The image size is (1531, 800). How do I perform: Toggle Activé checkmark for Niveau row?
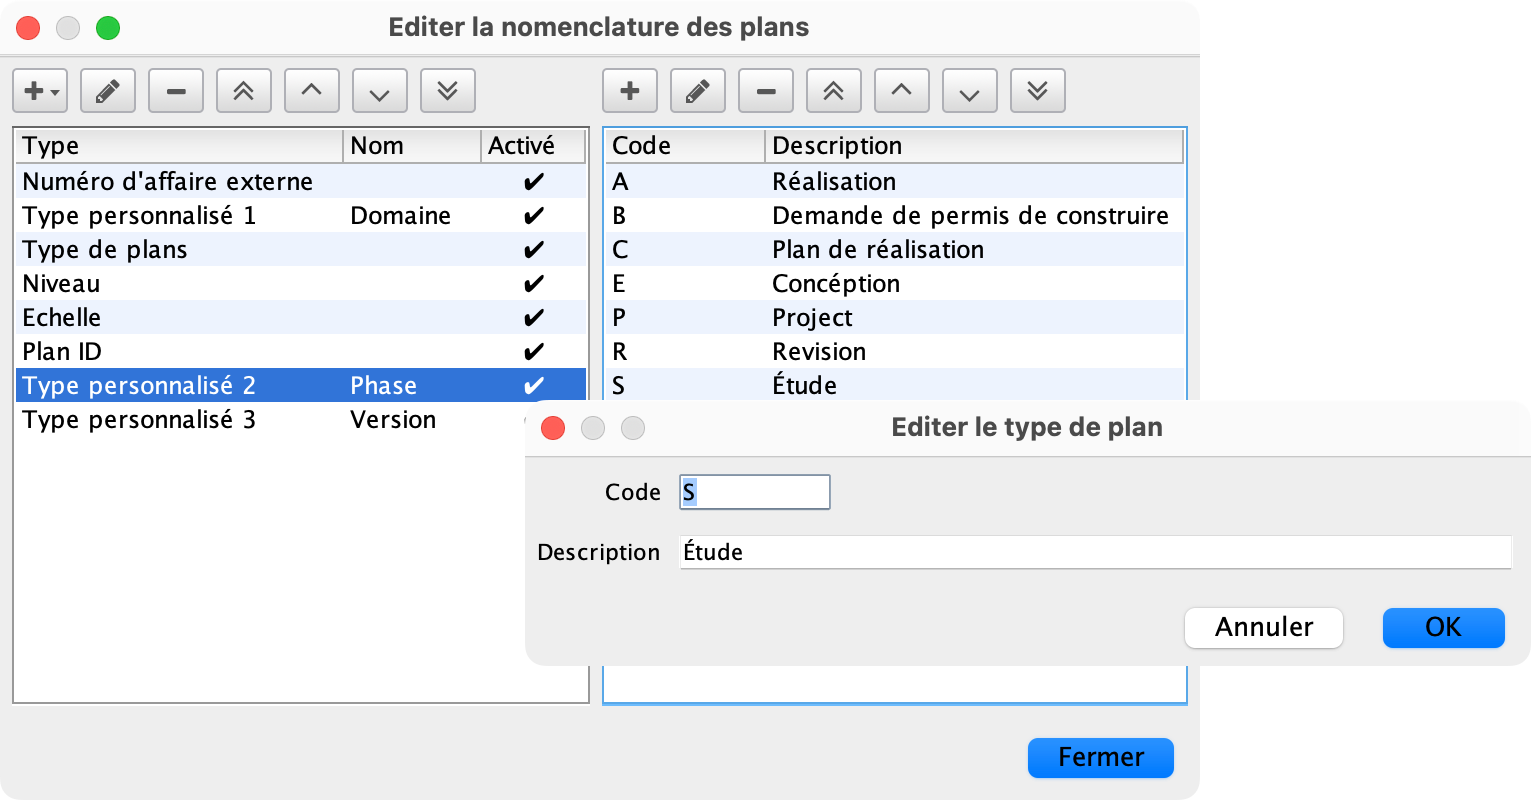pos(534,284)
